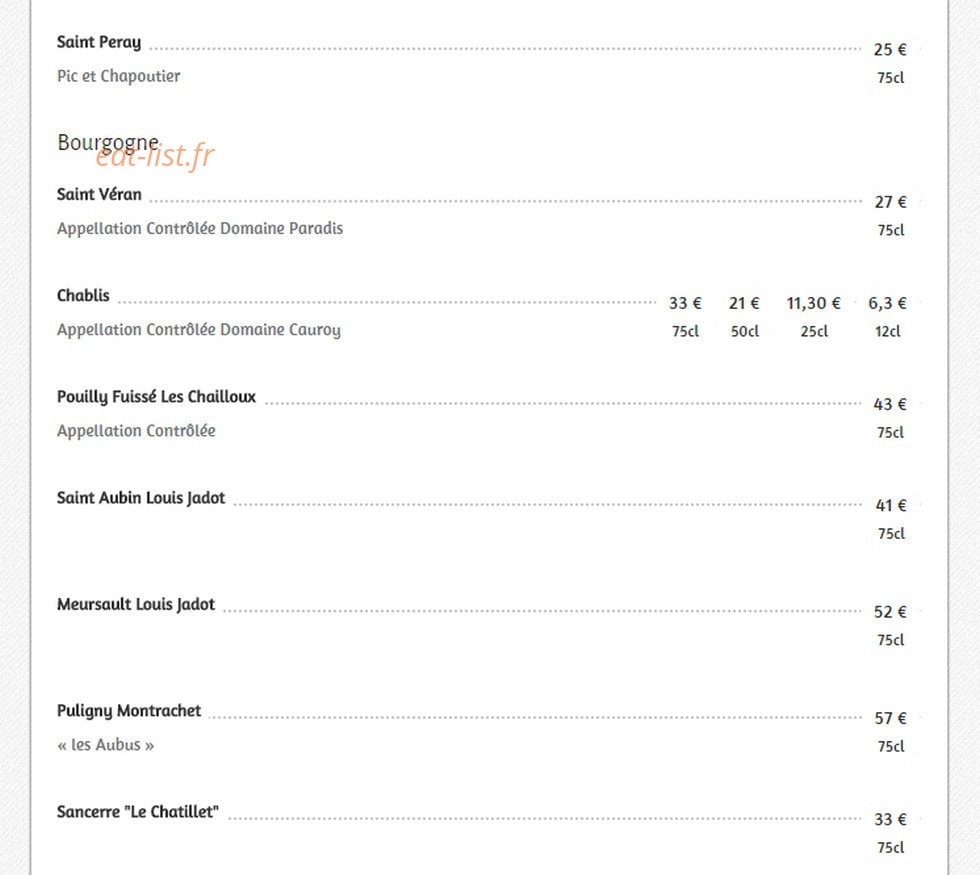Click the Chablis 21 € price
980x875 pixels.
[744, 304]
